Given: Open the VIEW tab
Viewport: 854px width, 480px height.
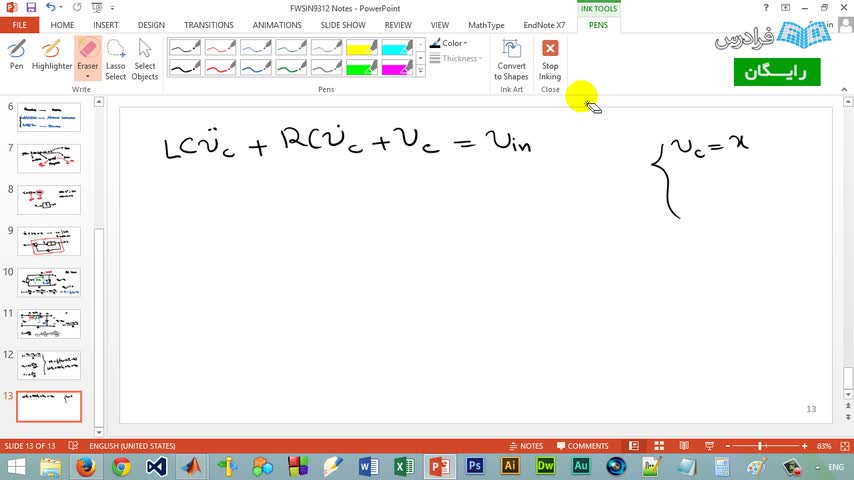Looking at the screenshot, I should (x=440, y=25).
